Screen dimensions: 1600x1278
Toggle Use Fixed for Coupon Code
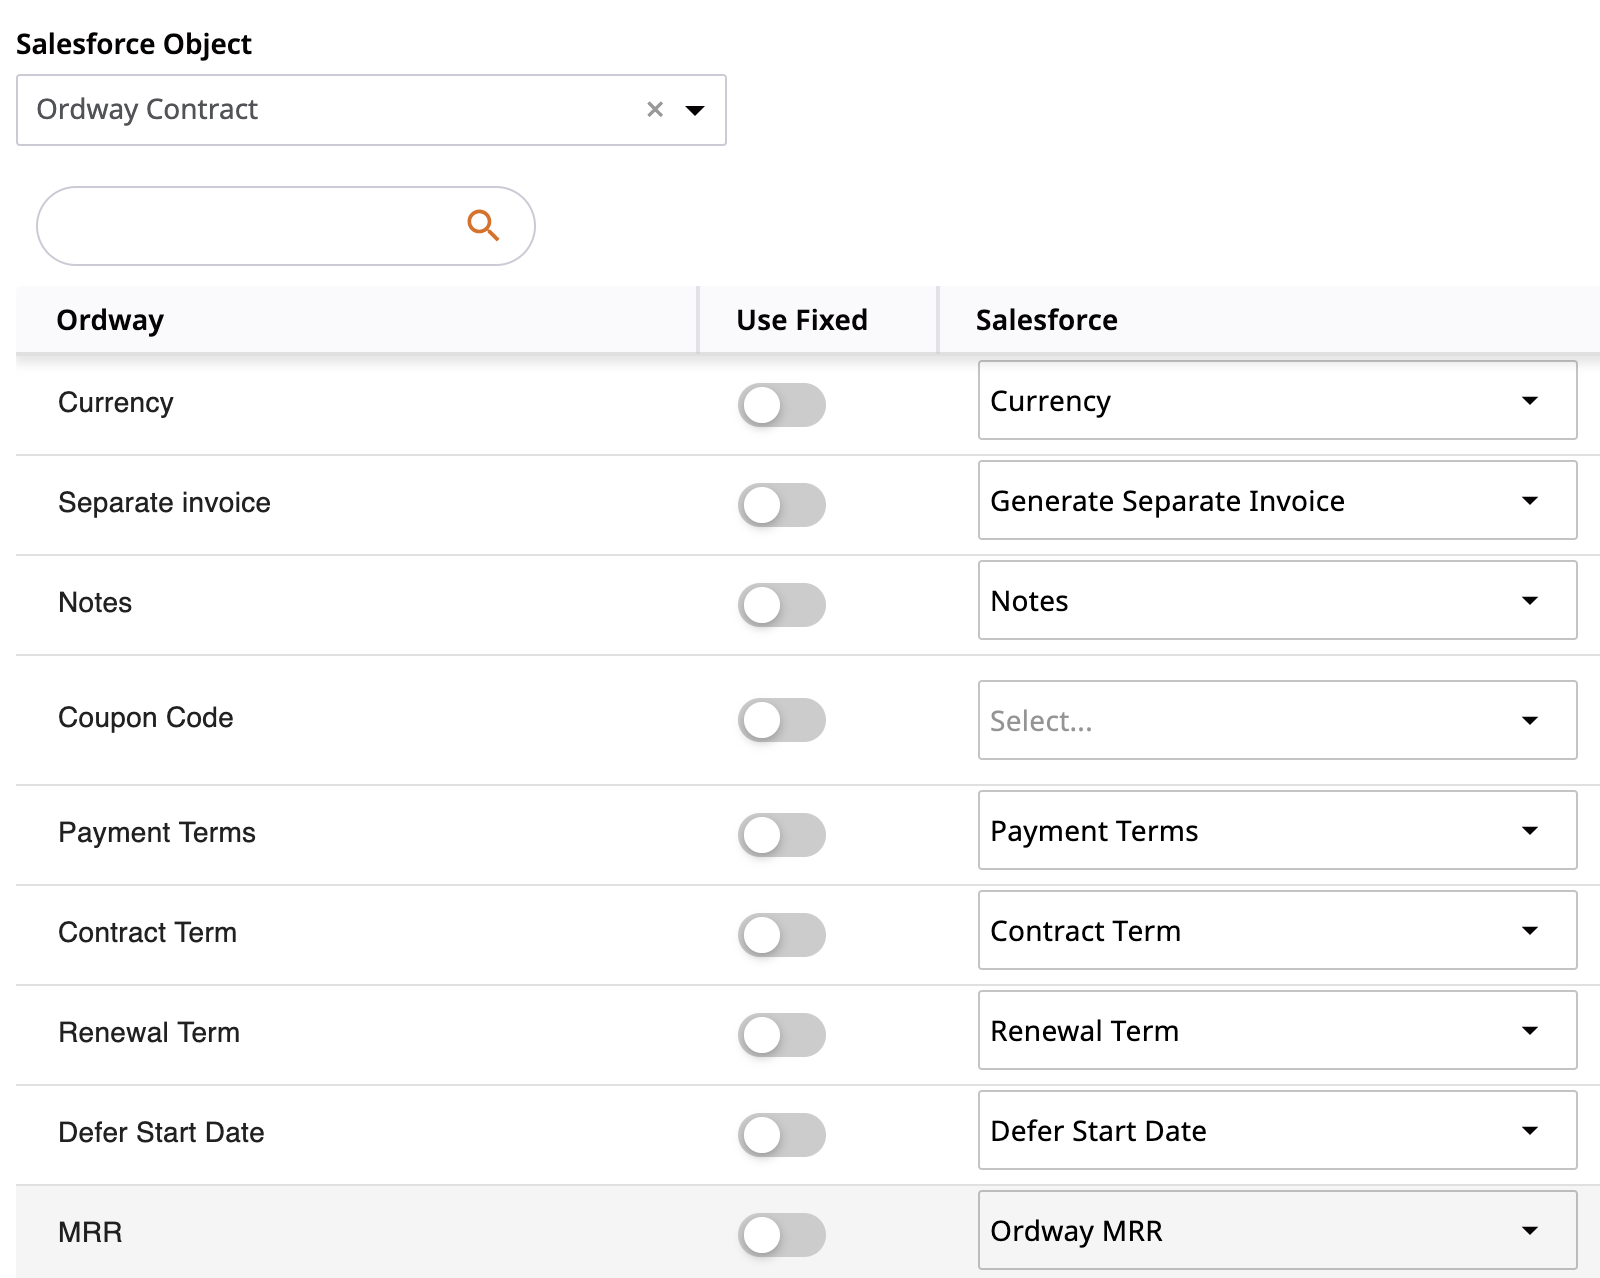(782, 720)
